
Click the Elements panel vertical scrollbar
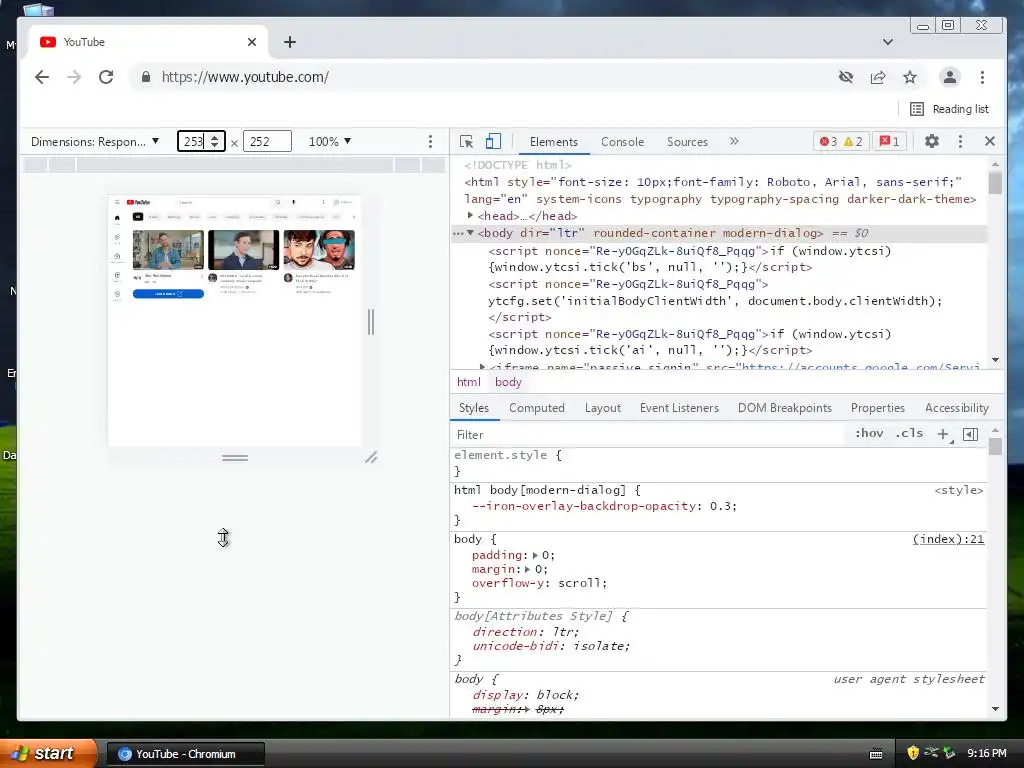coord(995,183)
